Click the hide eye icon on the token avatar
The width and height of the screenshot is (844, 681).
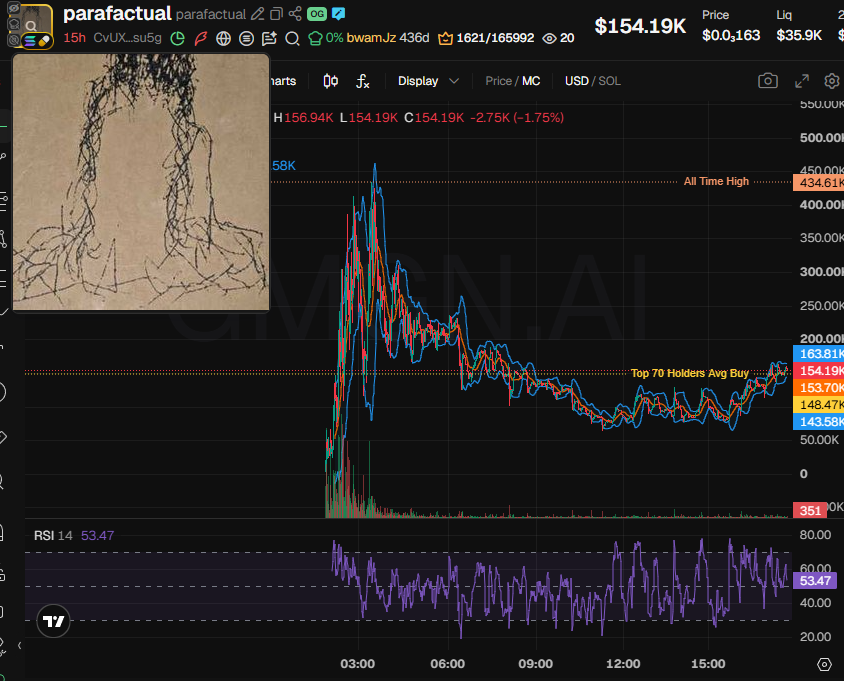click(x=14, y=8)
